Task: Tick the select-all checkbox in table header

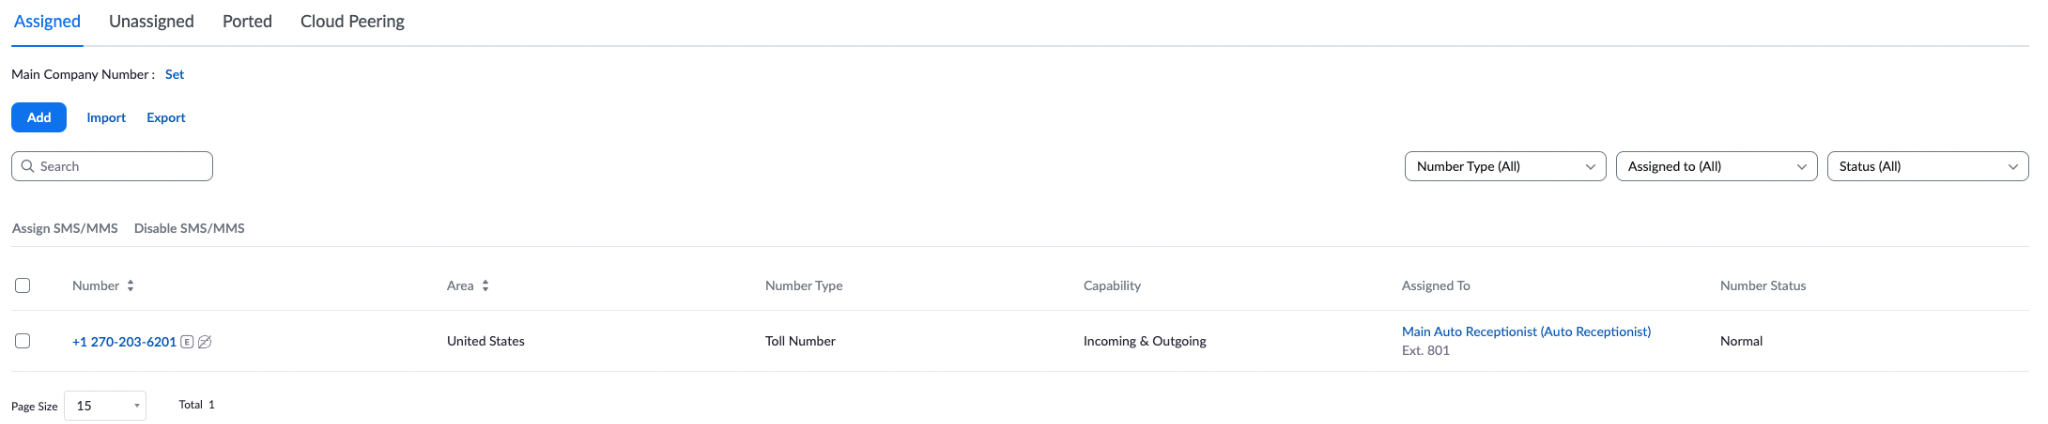Action: click(22, 286)
